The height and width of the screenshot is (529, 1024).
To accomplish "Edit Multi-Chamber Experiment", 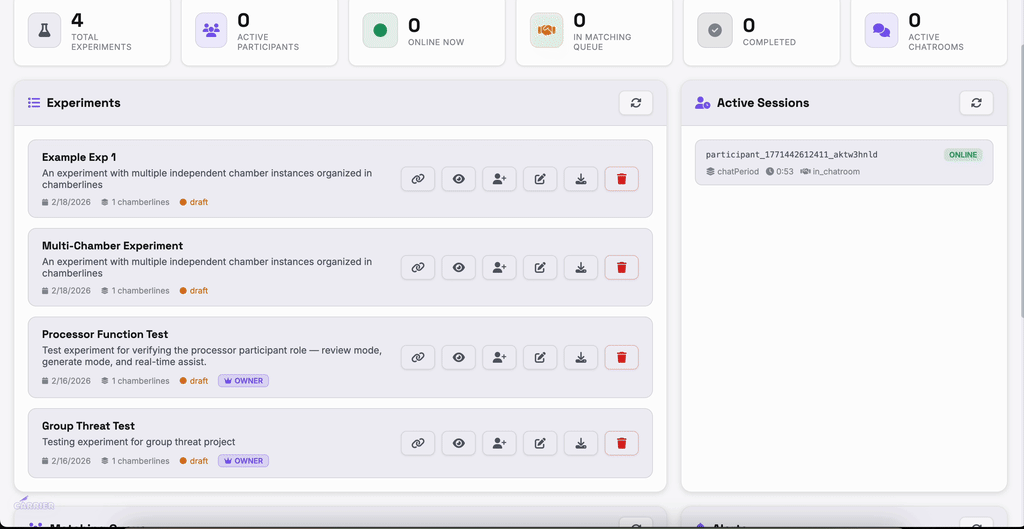I will 540,267.
